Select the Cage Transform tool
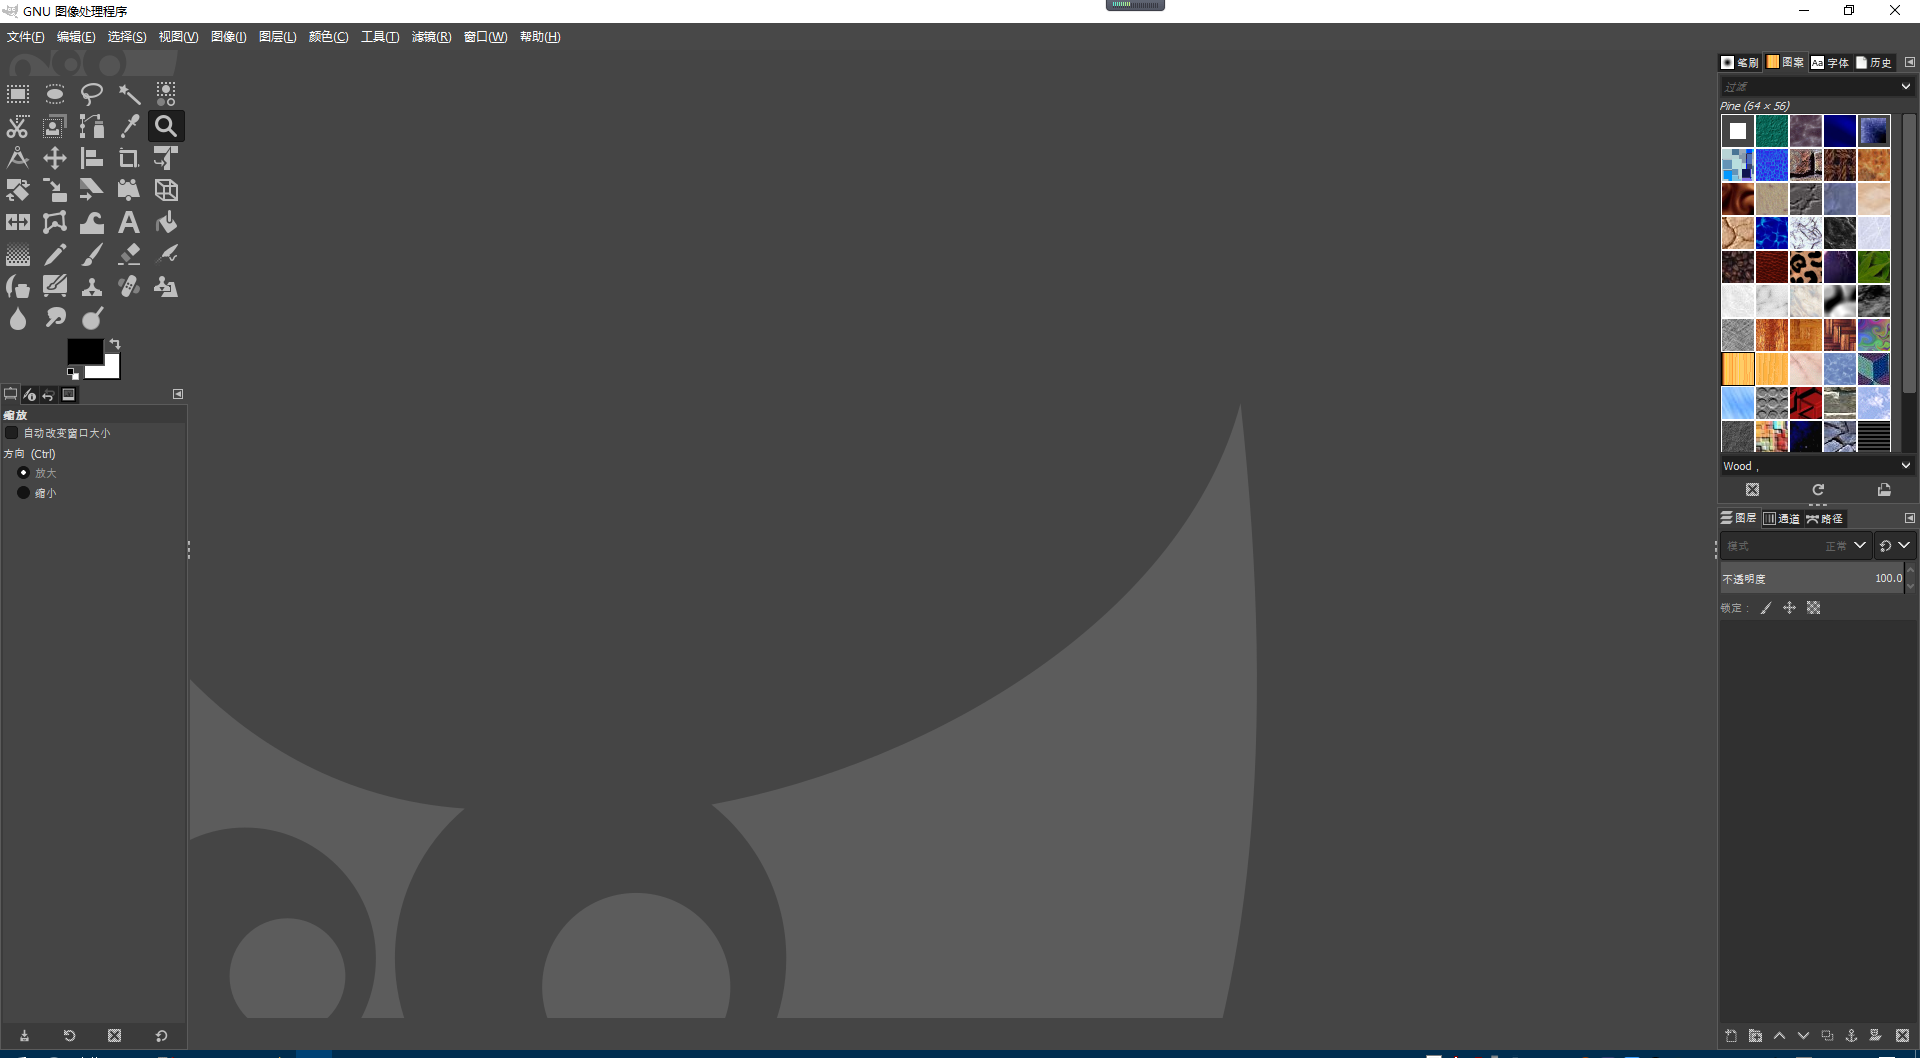The image size is (1920, 1058). click(55, 222)
